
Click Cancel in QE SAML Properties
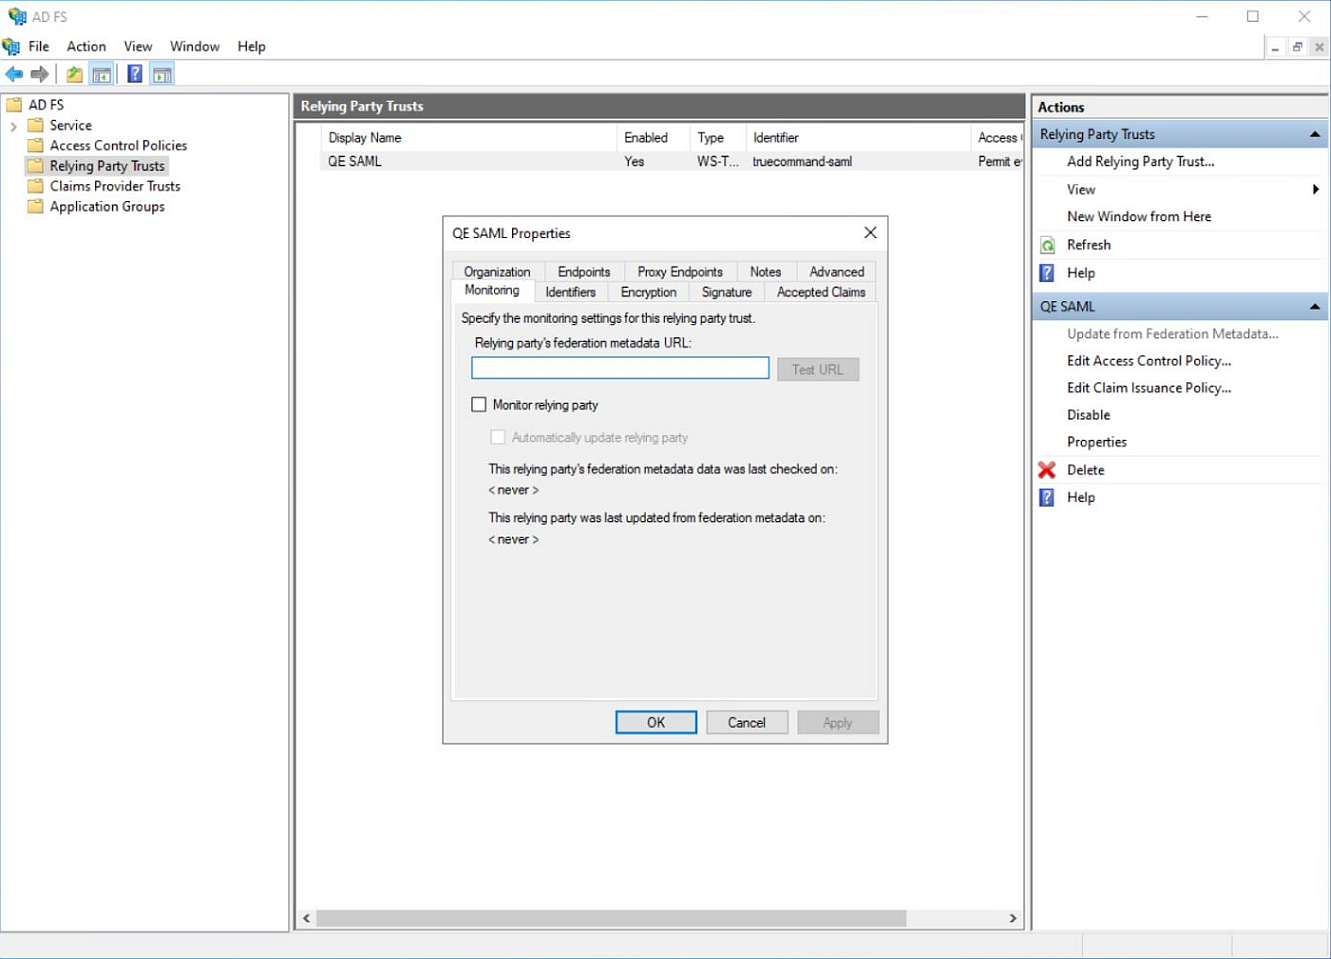click(x=746, y=722)
